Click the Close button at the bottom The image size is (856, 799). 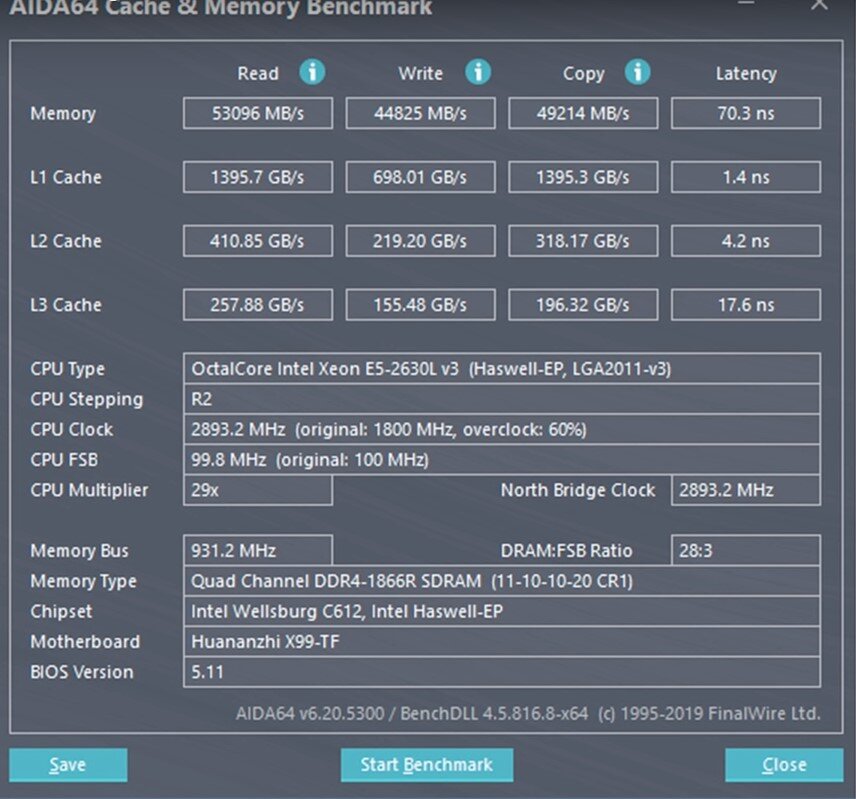(784, 765)
